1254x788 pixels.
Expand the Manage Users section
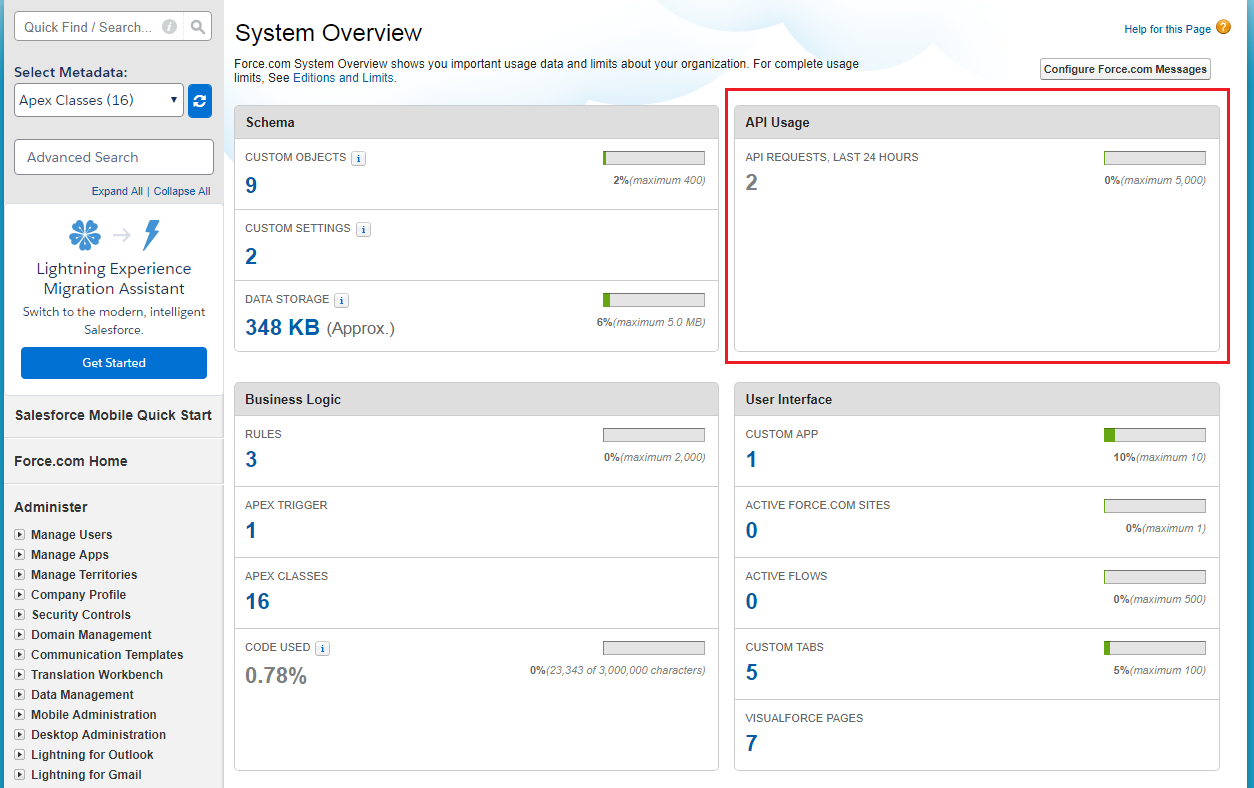(x=70, y=534)
